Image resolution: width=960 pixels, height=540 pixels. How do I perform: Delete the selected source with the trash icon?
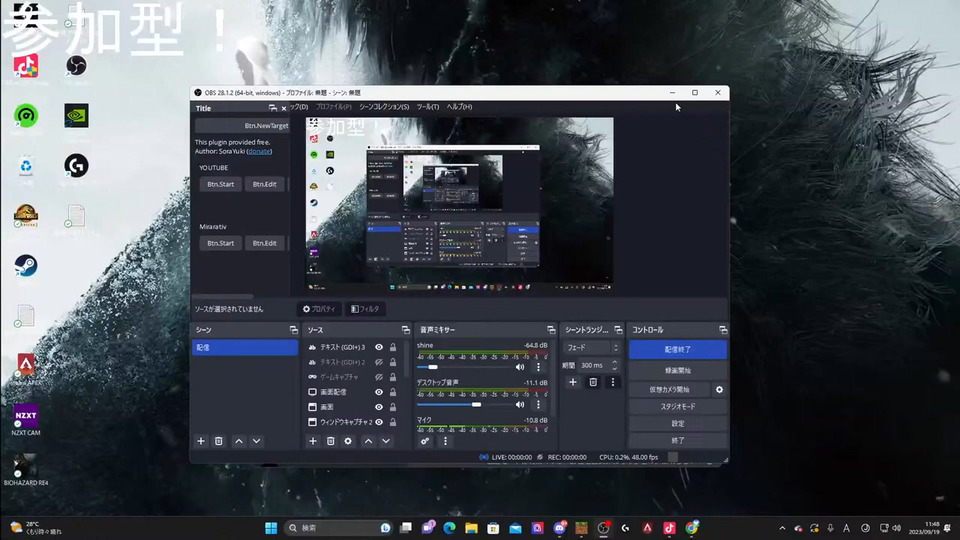coord(330,441)
